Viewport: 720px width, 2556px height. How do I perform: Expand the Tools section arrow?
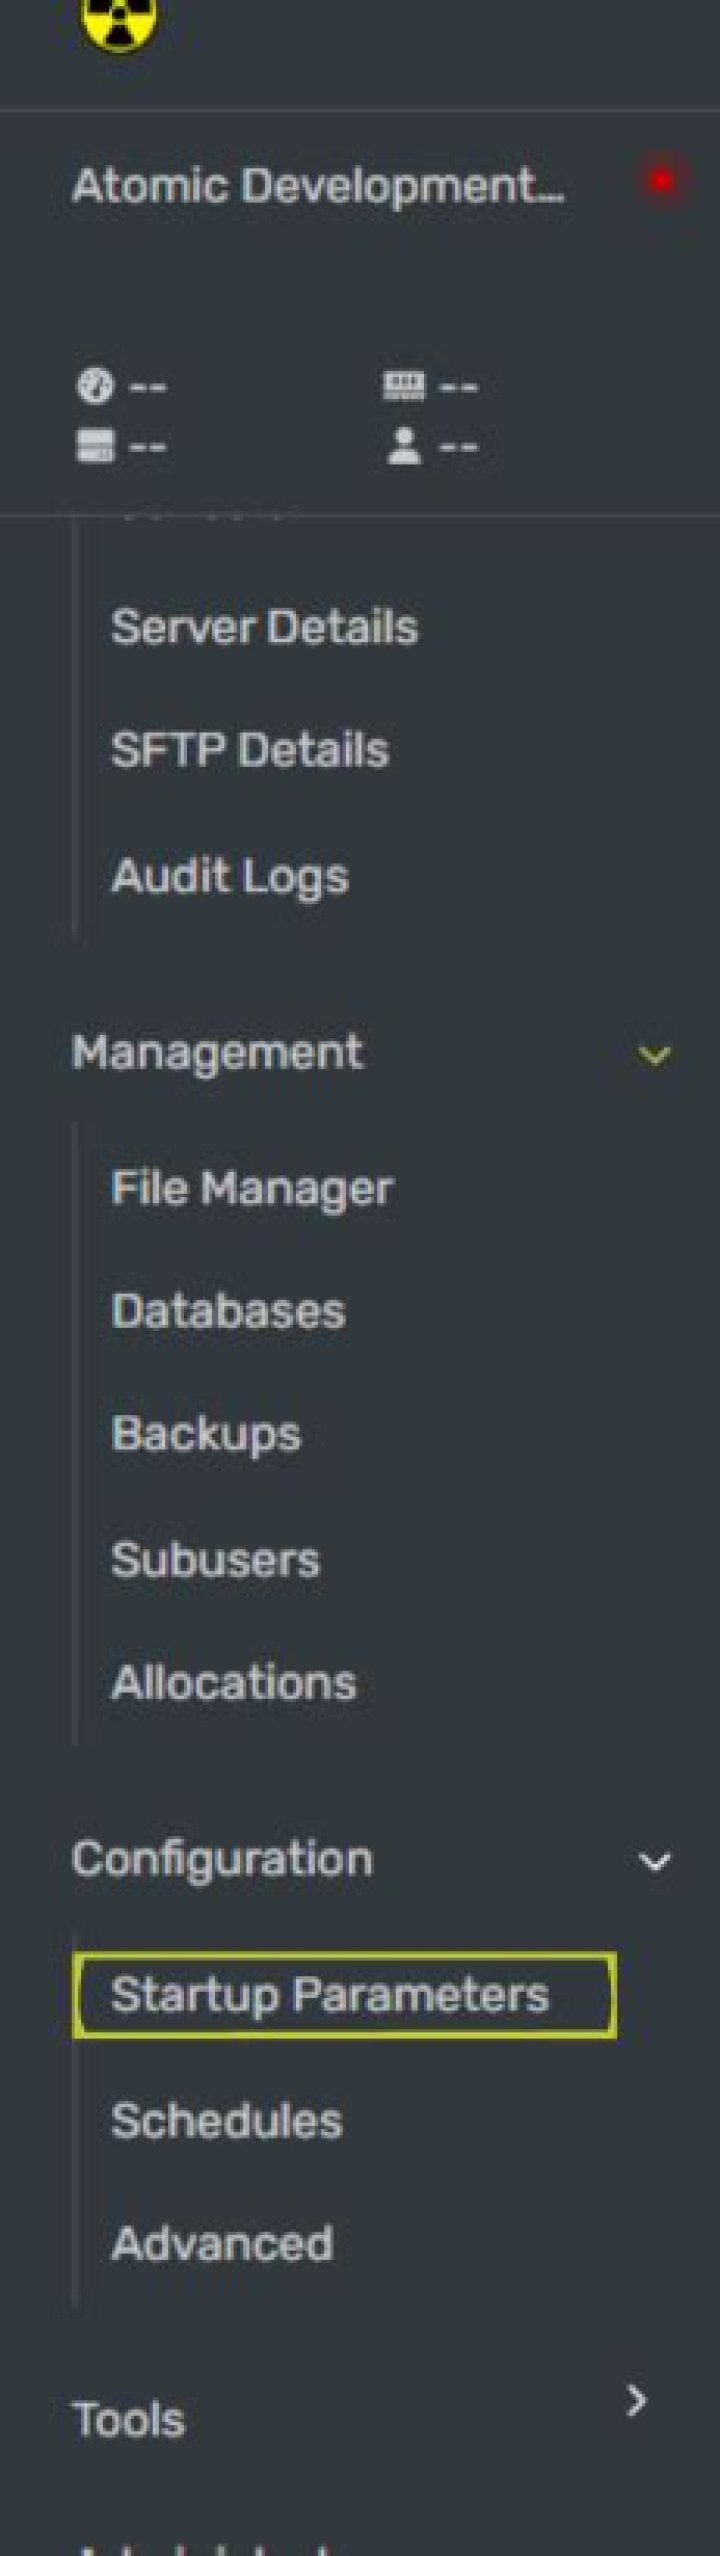pos(636,2401)
